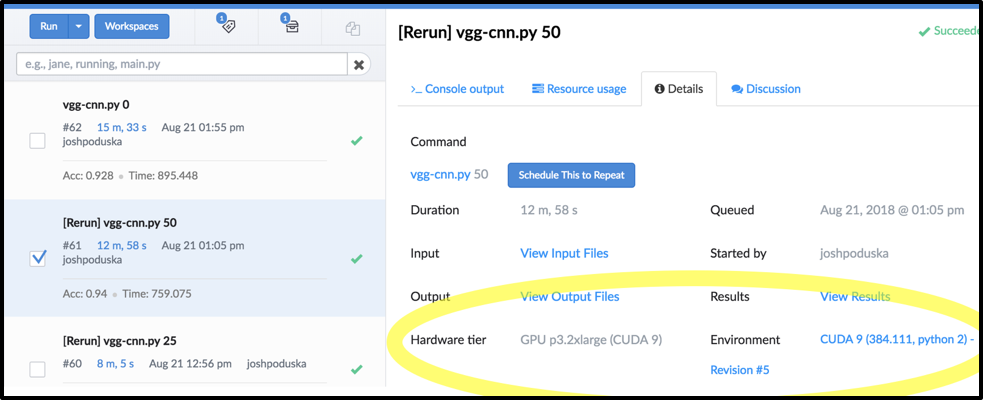This screenshot has width=983, height=400.
Task: Click the 15 m, 33 s duration link
Action: point(122,127)
